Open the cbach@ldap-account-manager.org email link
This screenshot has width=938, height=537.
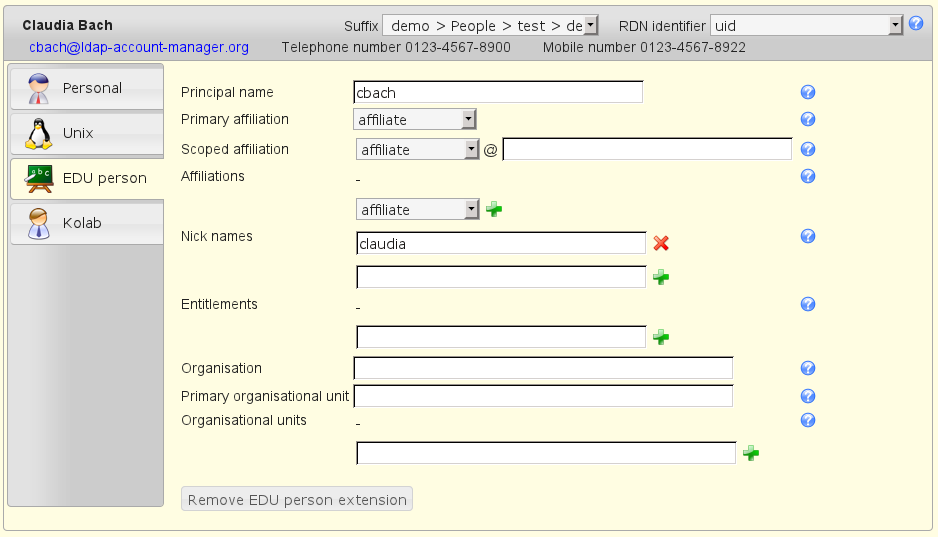pyautogui.click(x=139, y=47)
